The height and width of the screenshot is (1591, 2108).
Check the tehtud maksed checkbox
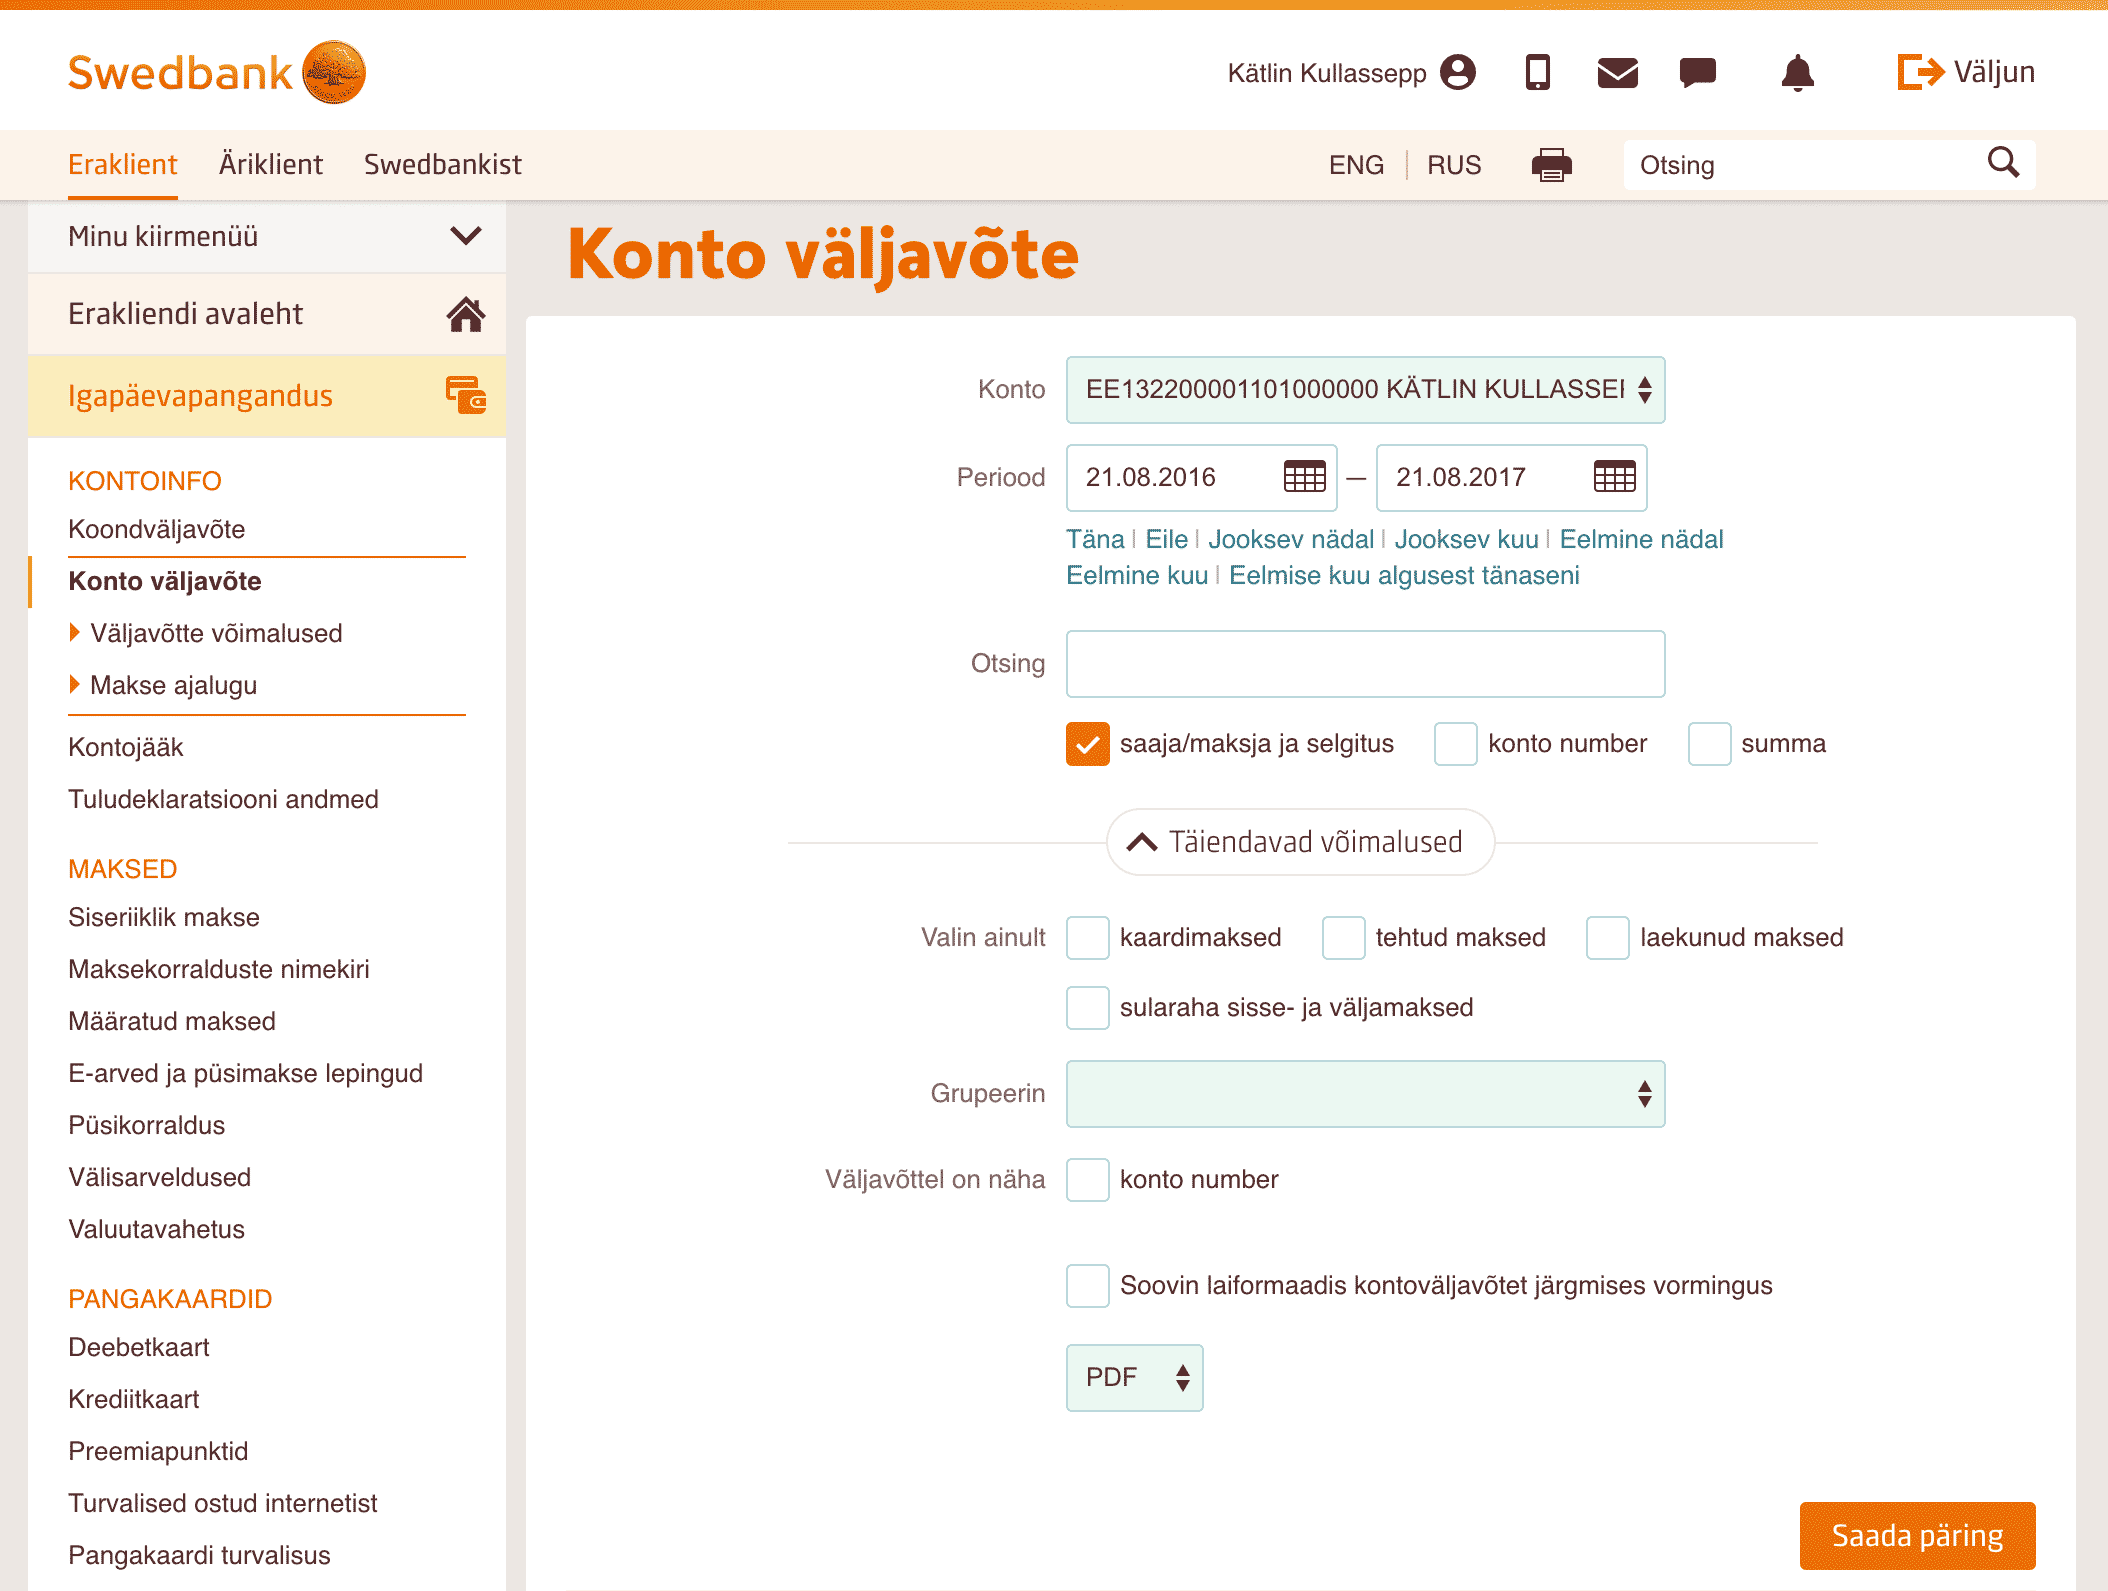1343,937
